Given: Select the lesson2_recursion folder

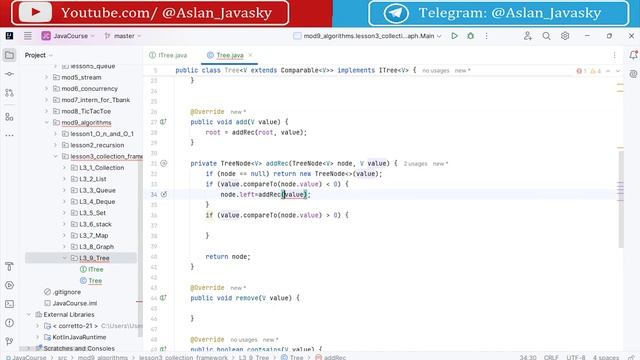Looking at the screenshot, I should click(97, 145).
